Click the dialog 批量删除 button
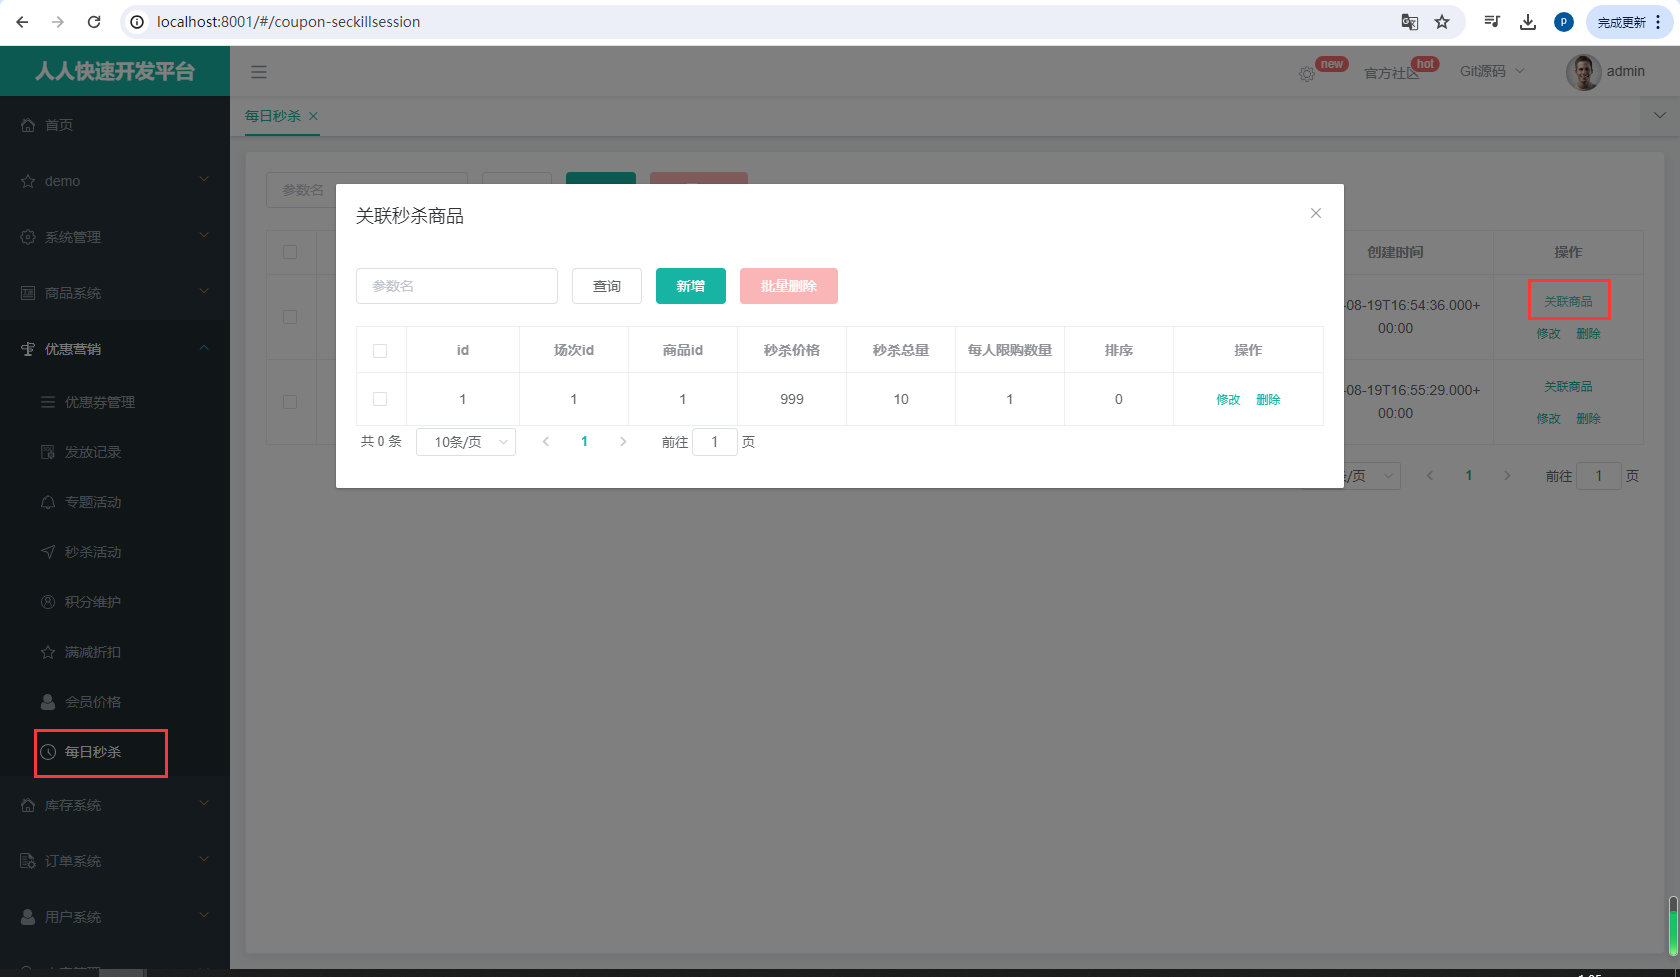Image resolution: width=1680 pixels, height=977 pixels. 789,286
